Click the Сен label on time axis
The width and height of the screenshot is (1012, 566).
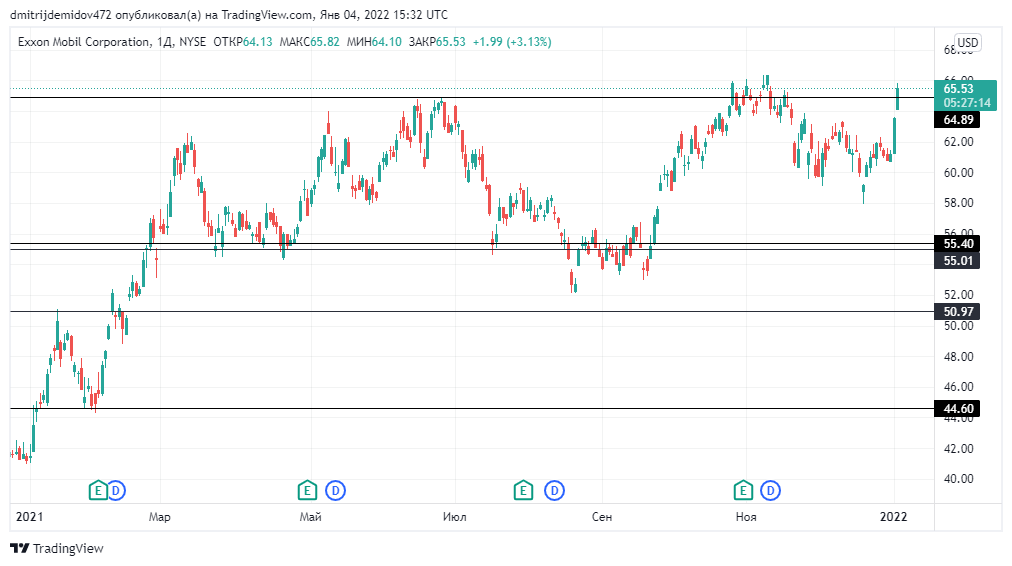click(602, 517)
